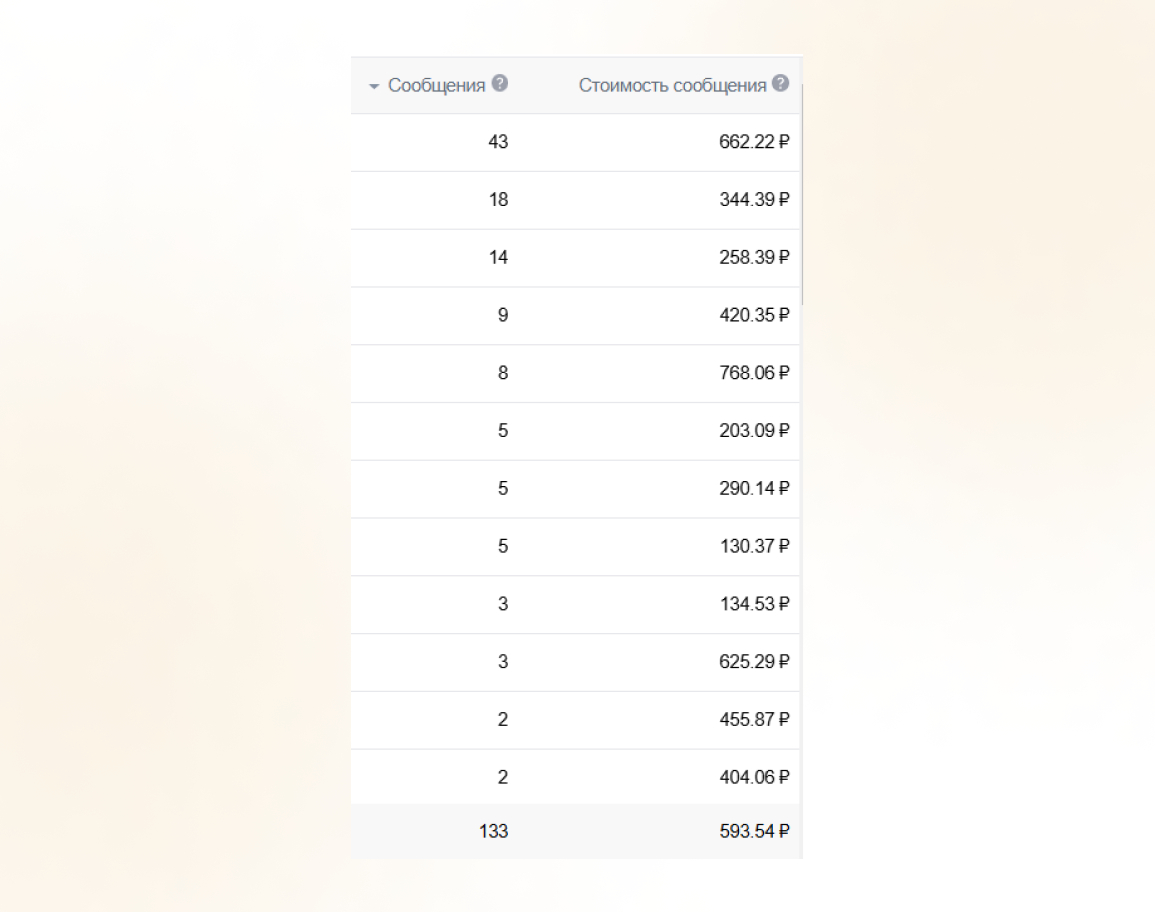Click the 420.35 ₽ cost value

(x=754, y=316)
